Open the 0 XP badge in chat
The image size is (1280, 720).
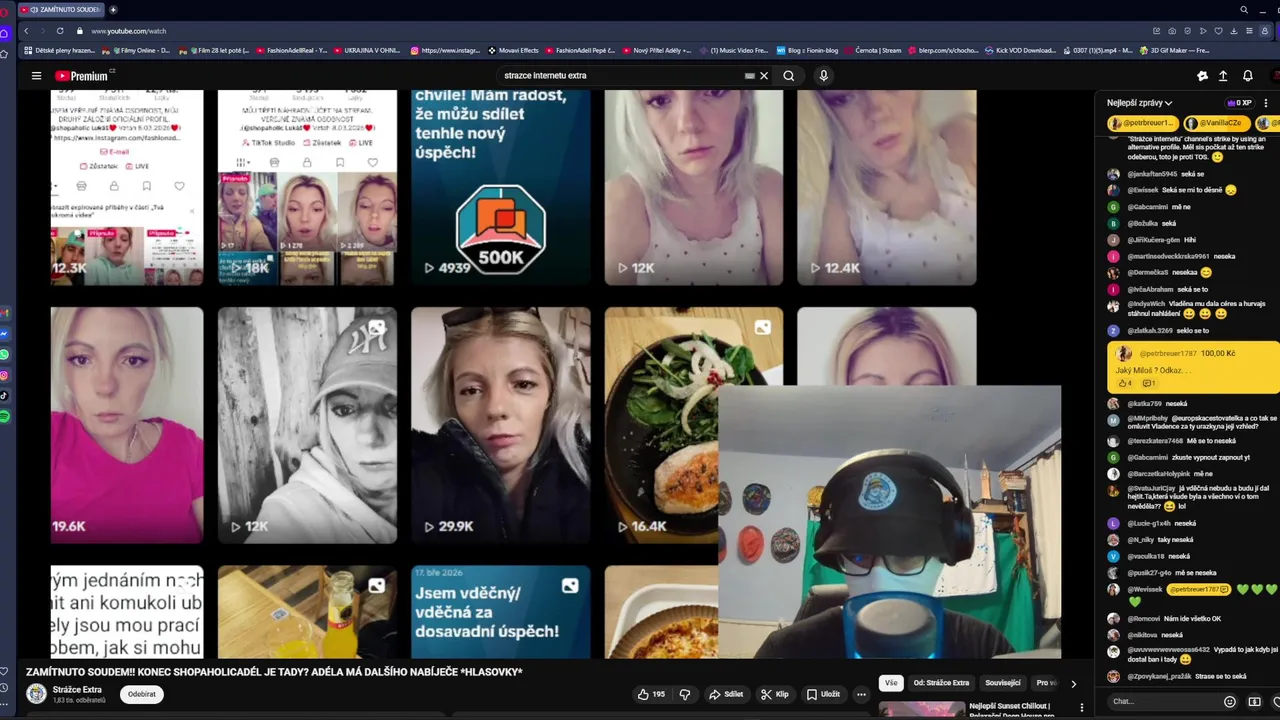tap(1239, 103)
